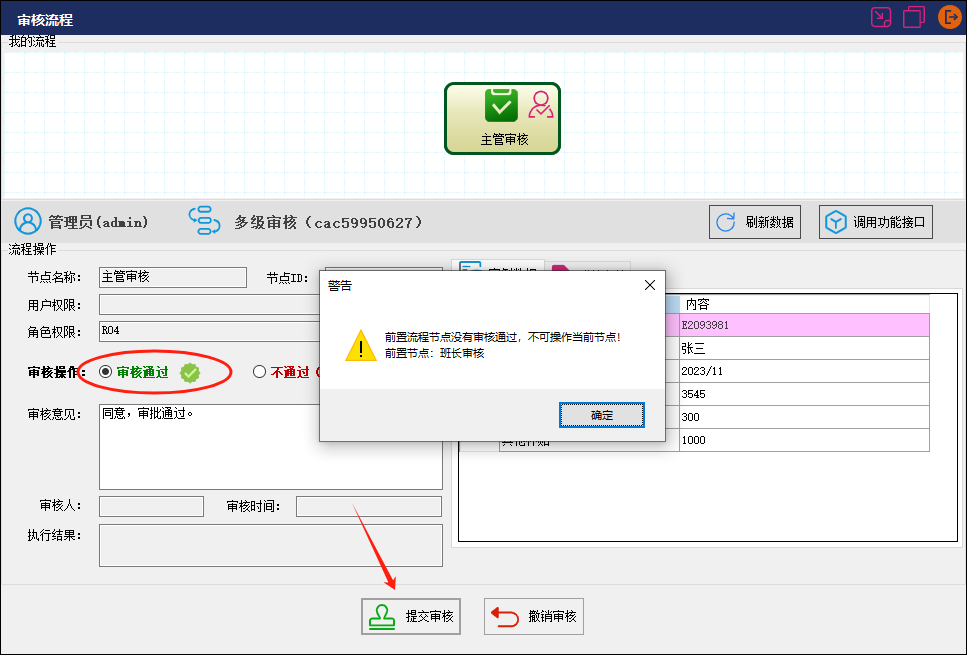Click the 执行结果 text box
This screenshot has width=967, height=655.
271,545
